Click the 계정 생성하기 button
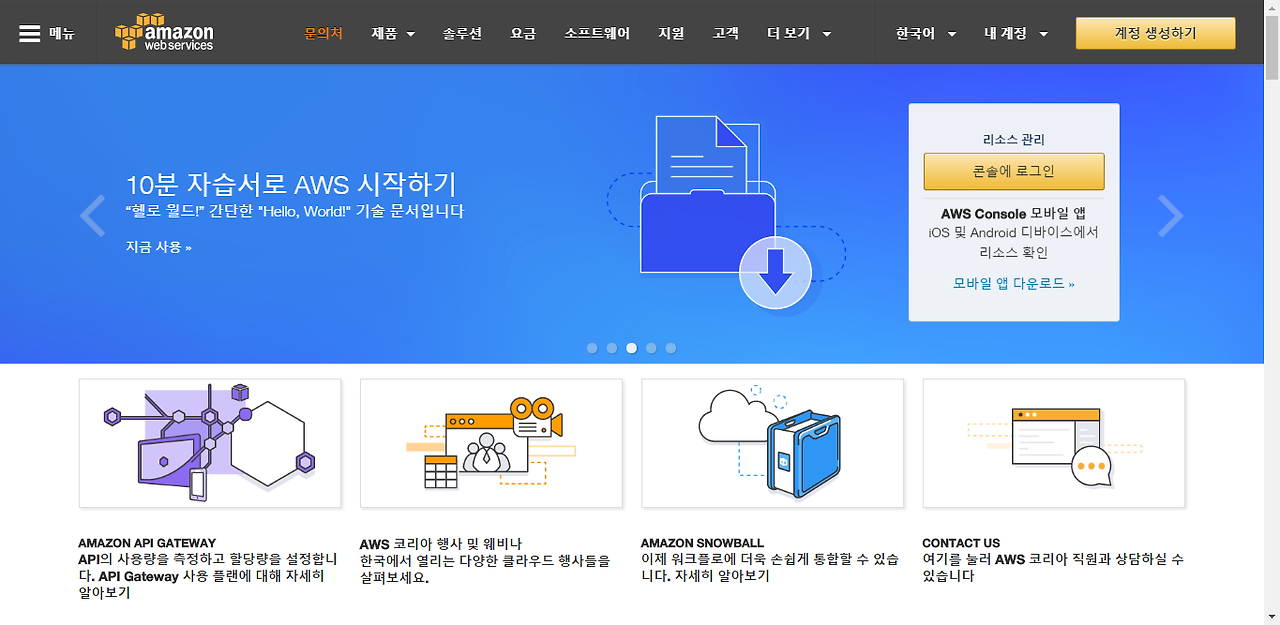1280x625 pixels. pos(1155,33)
